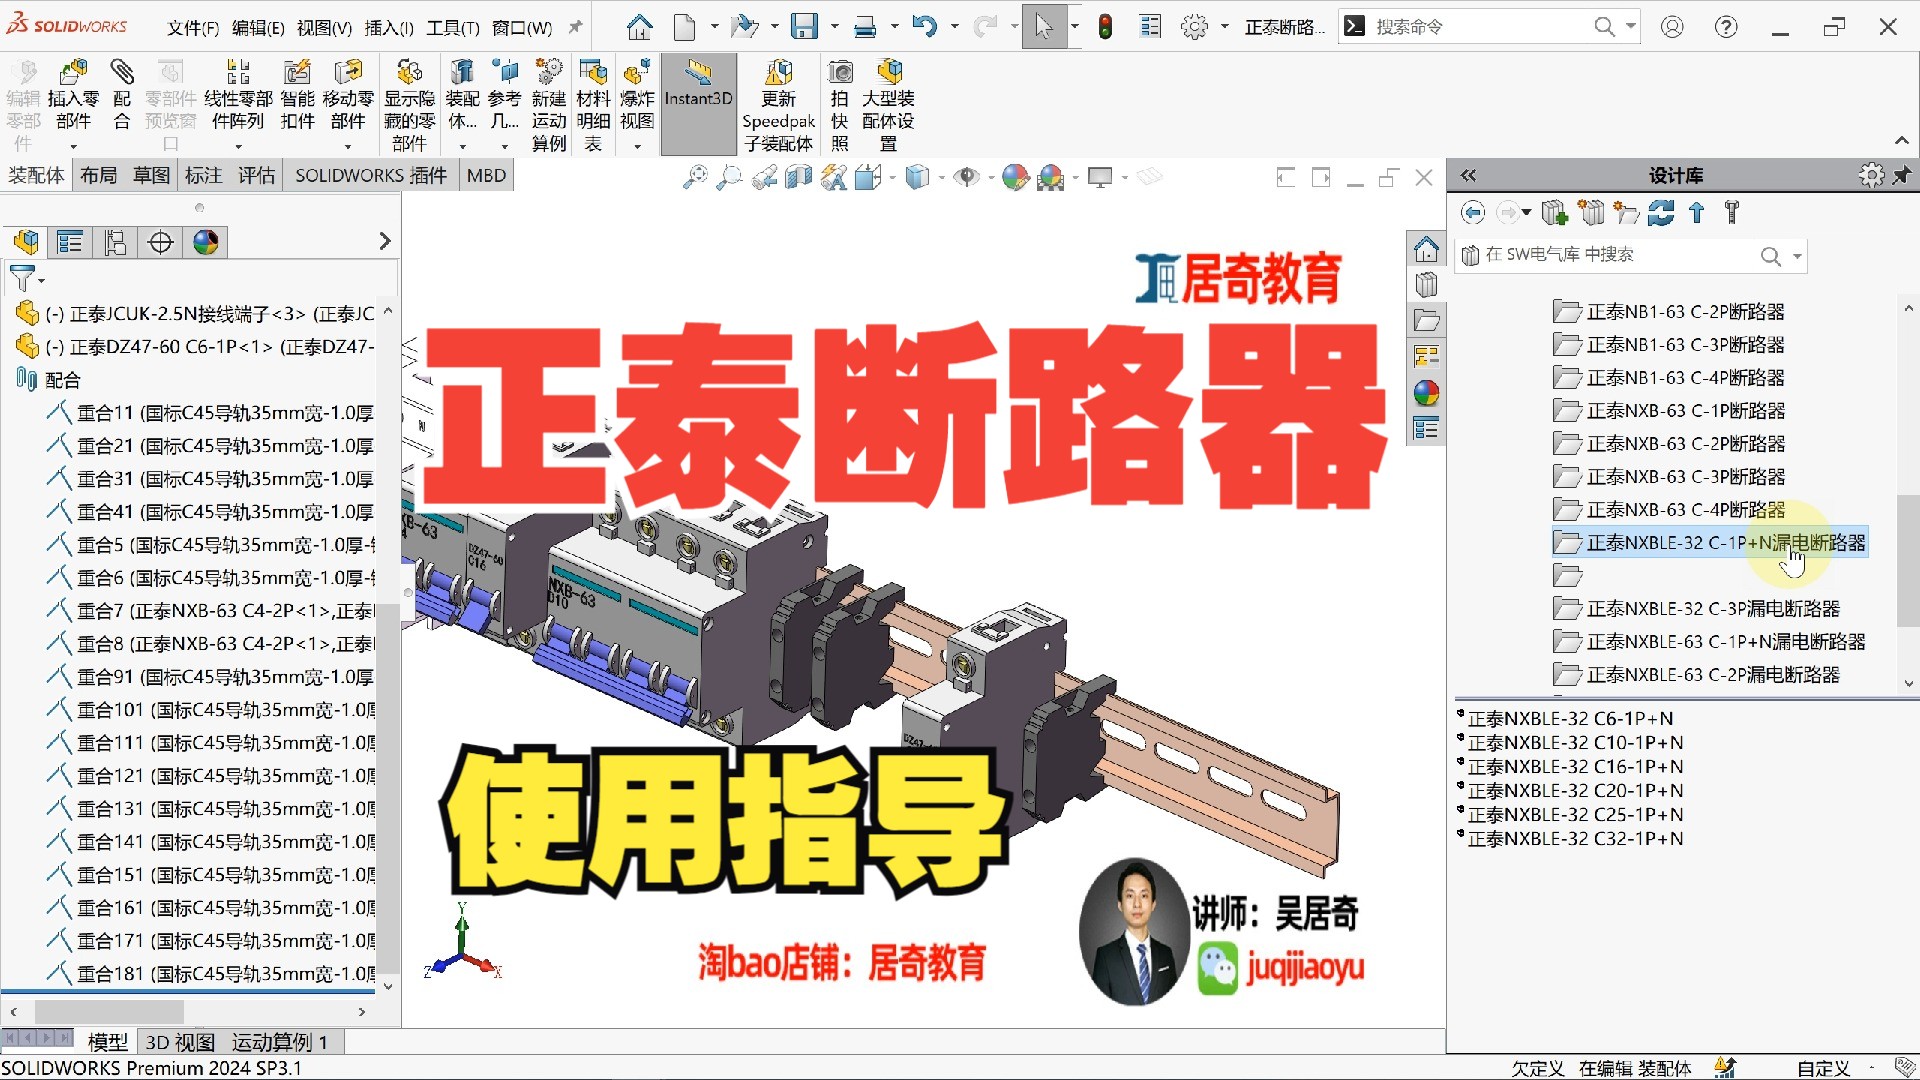
Task: Open Bill of Materials (材料明细表)
Action: 593,105
